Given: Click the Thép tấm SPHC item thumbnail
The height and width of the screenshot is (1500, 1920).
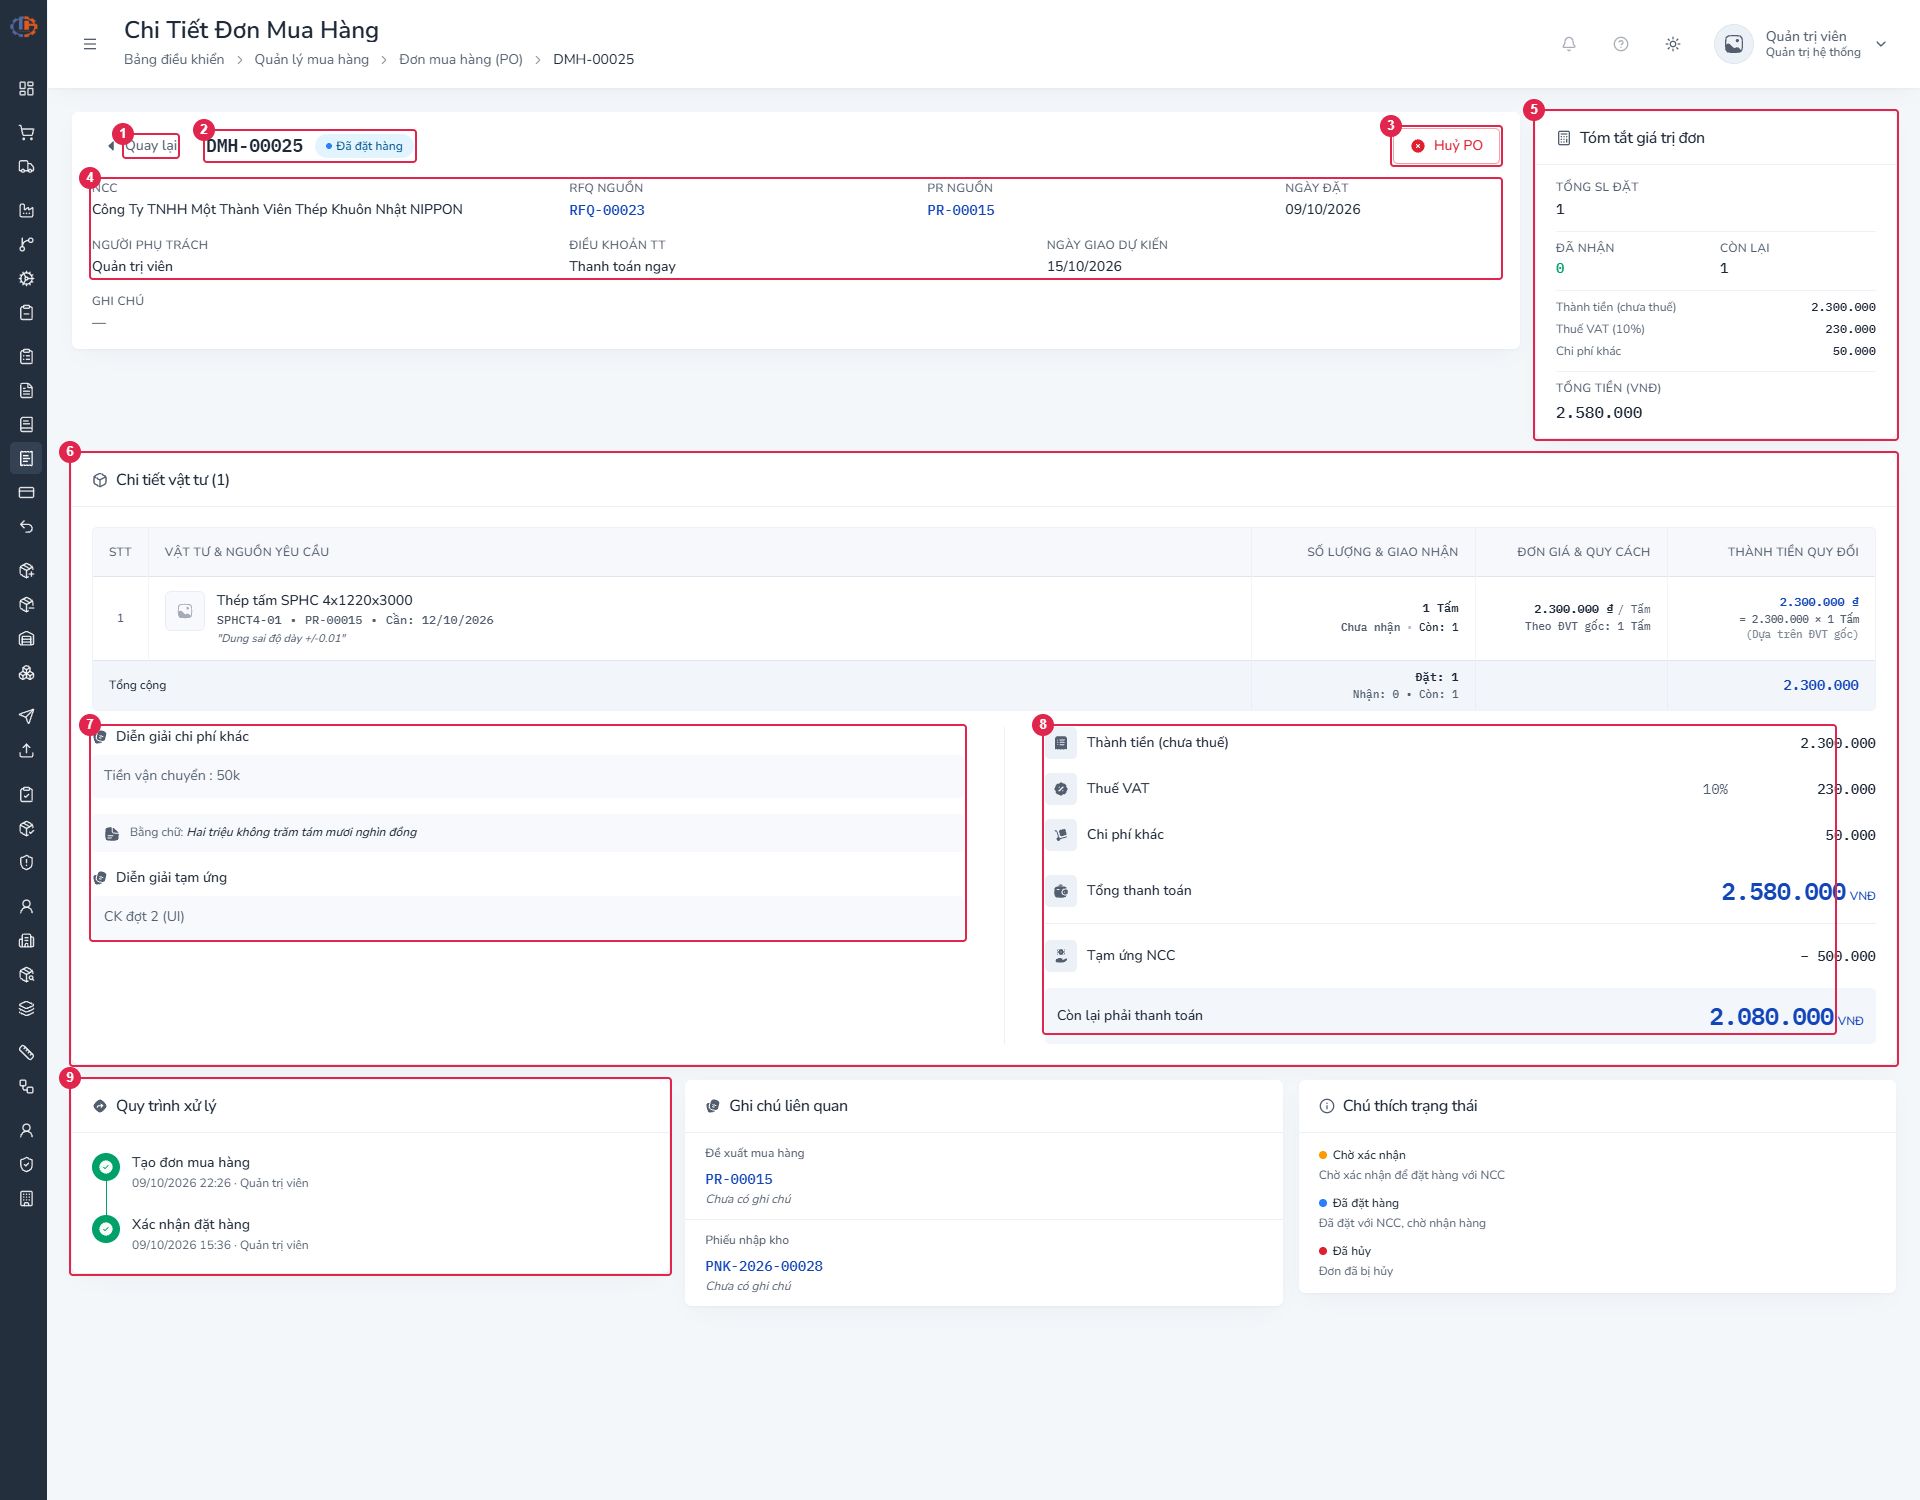Looking at the screenshot, I should tap(185, 611).
